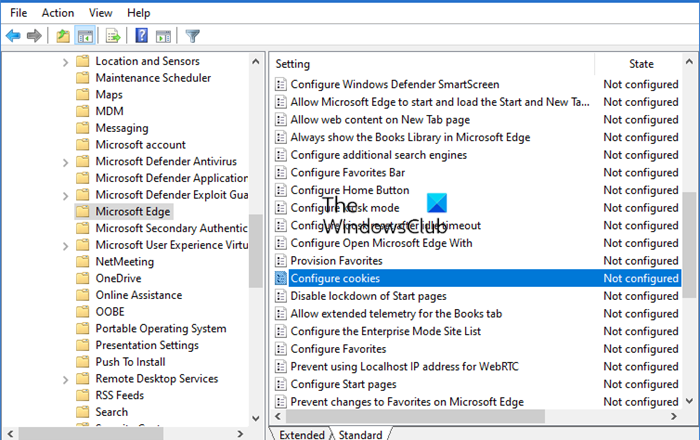Image resolution: width=700 pixels, height=440 pixels.
Task: Select Allow web content on New Tab page
Action: coord(380,120)
